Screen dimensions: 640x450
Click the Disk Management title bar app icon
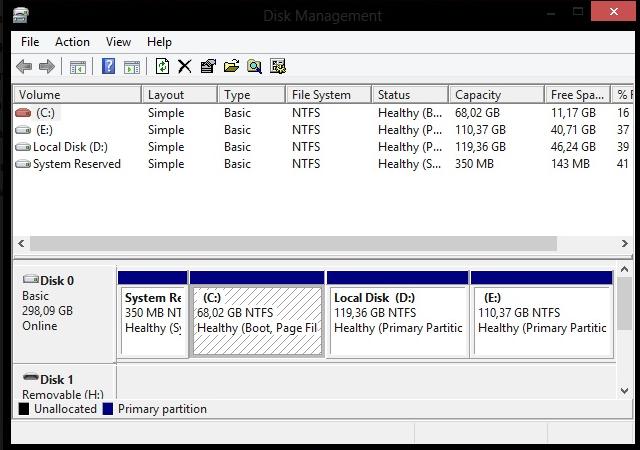[20, 16]
